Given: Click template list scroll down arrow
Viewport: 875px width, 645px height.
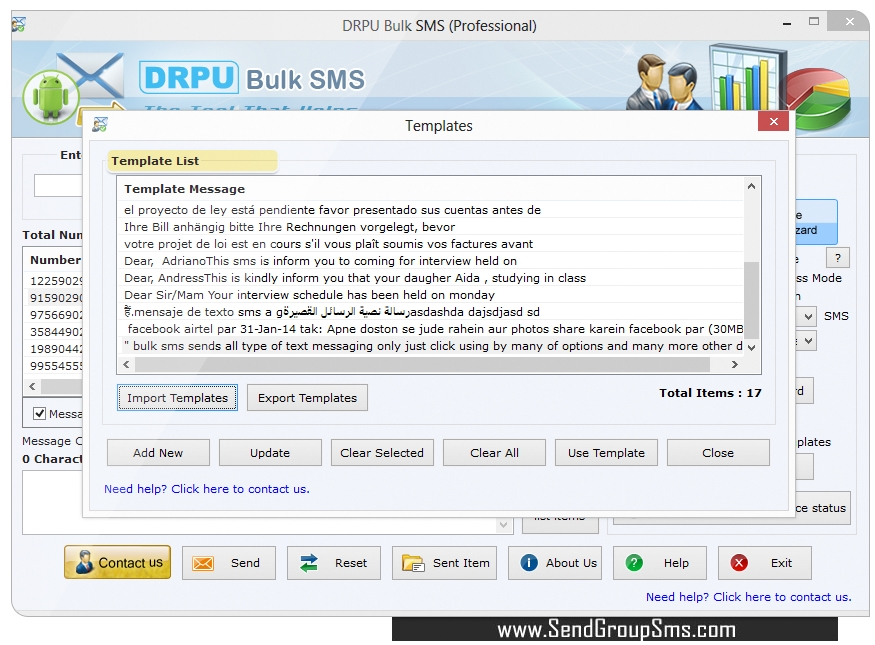Looking at the screenshot, I should pyautogui.click(x=751, y=347).
